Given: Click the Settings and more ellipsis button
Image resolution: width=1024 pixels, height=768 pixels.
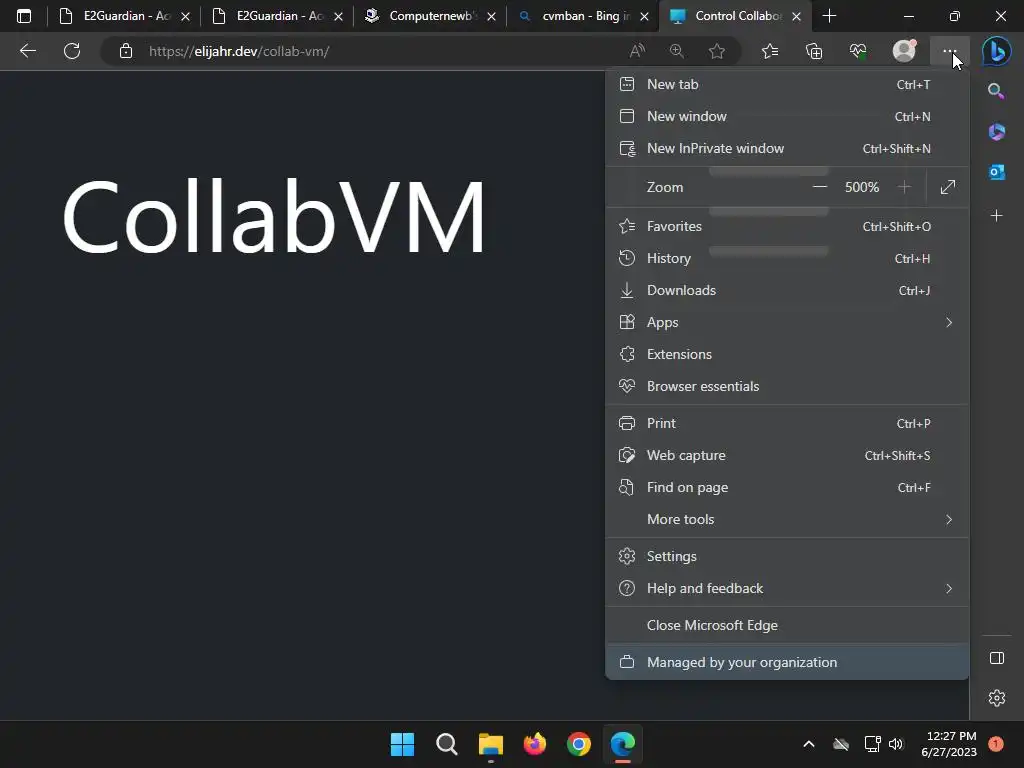Looking at the screenshot, I should click(x=950, y=51).
